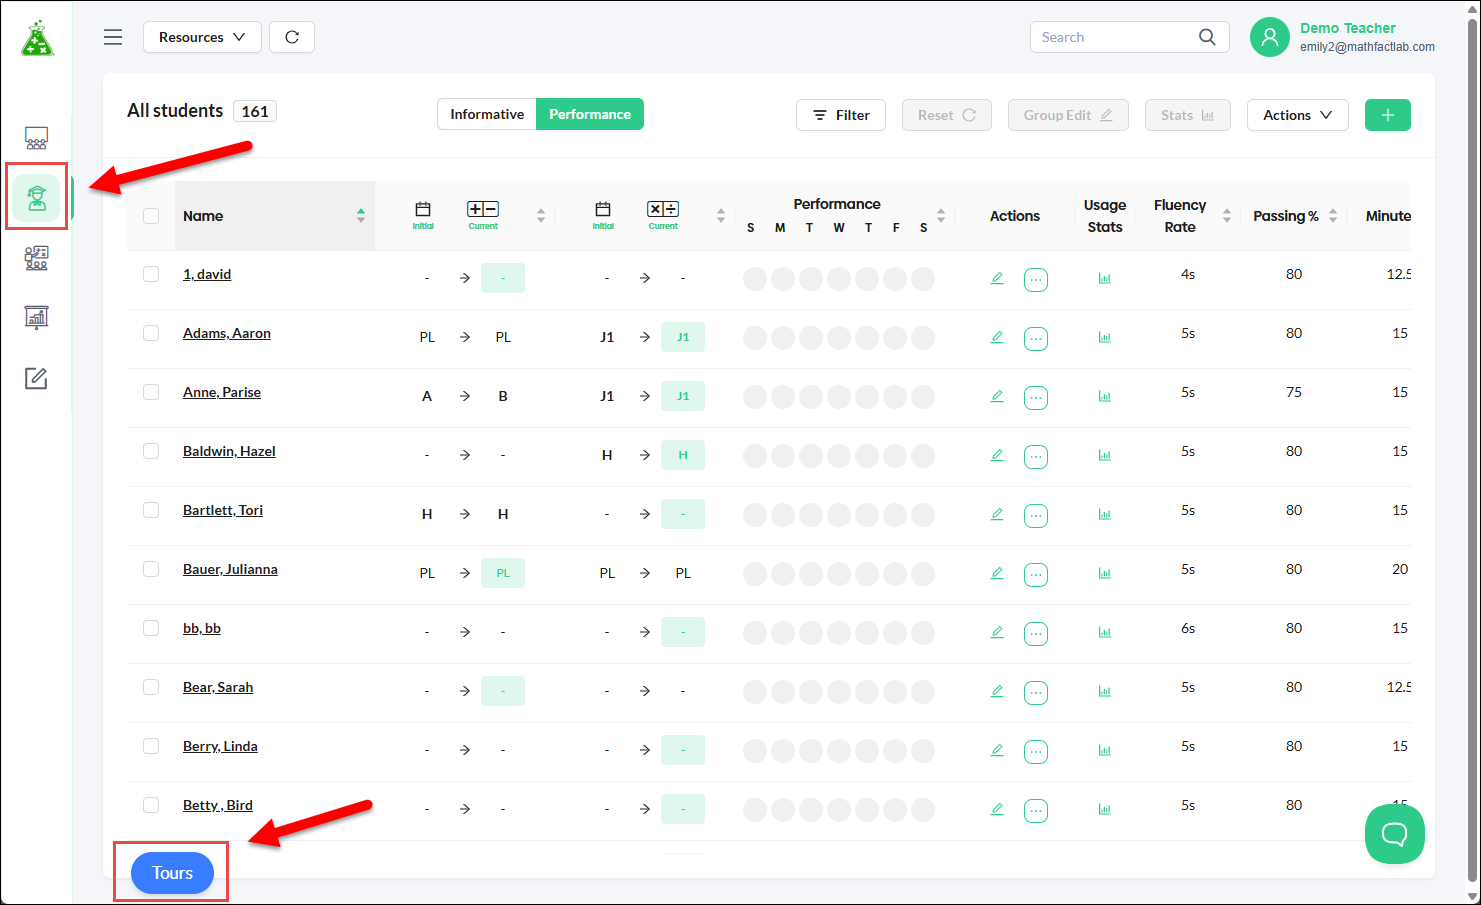
Task: Click the search magnifier icon
Action: point(1207,37)
